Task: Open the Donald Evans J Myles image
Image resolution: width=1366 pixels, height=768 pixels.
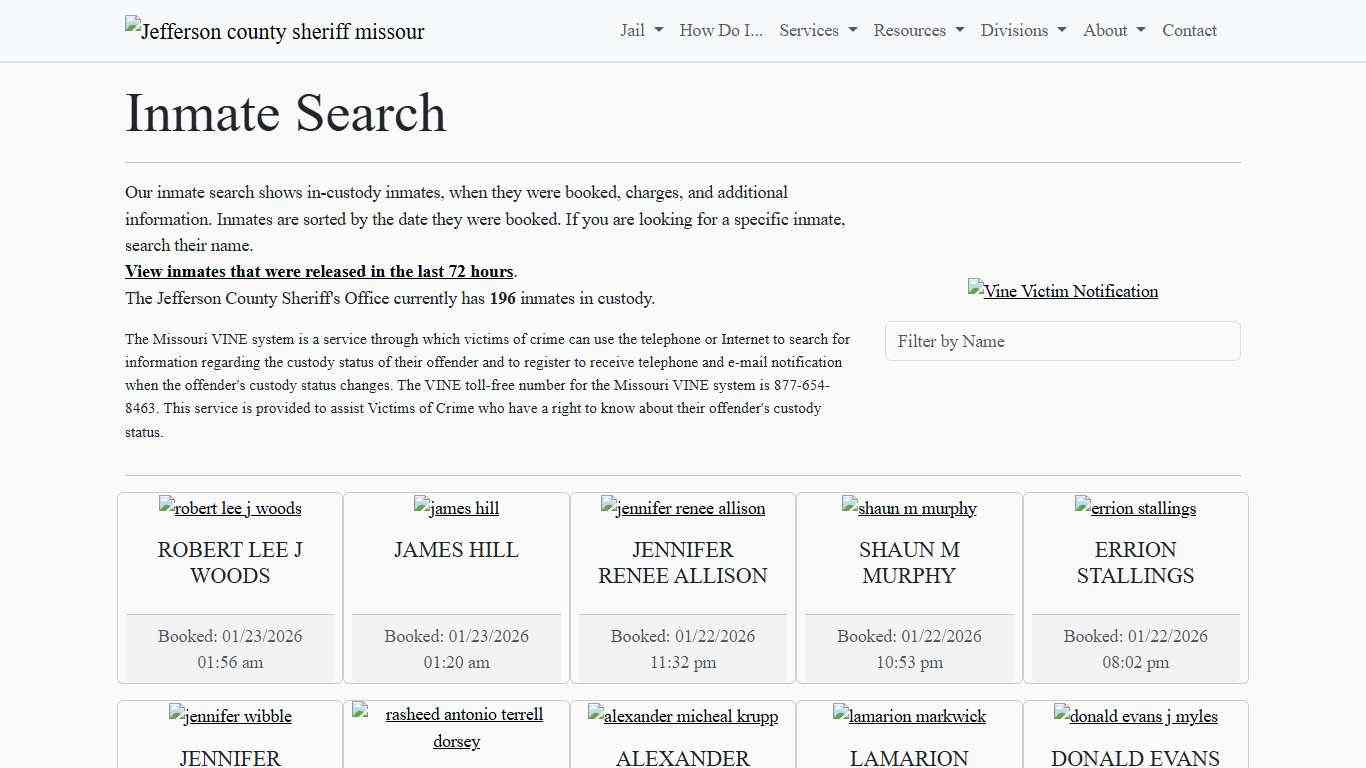Action: tap(1135, 716)
